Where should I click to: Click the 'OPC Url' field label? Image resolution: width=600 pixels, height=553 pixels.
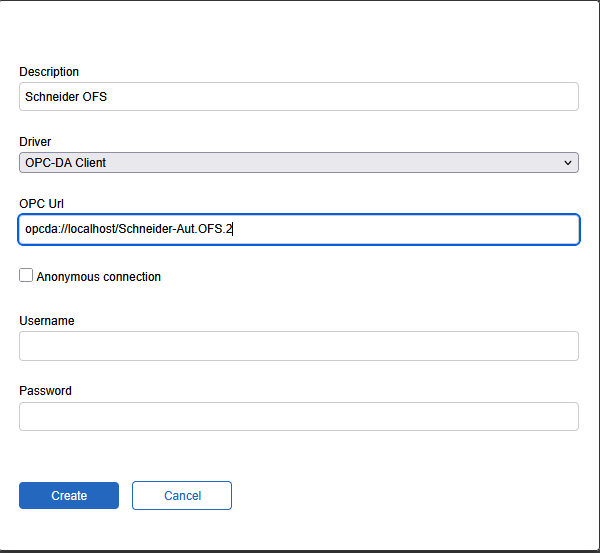41,204
